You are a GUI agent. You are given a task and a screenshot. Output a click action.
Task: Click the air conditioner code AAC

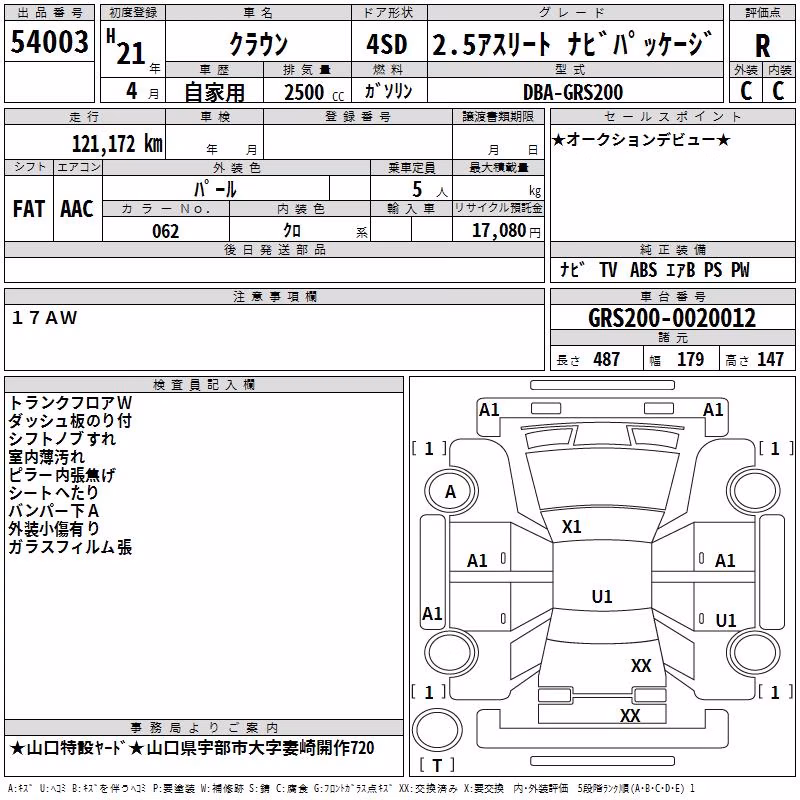(x=77, y=209)
